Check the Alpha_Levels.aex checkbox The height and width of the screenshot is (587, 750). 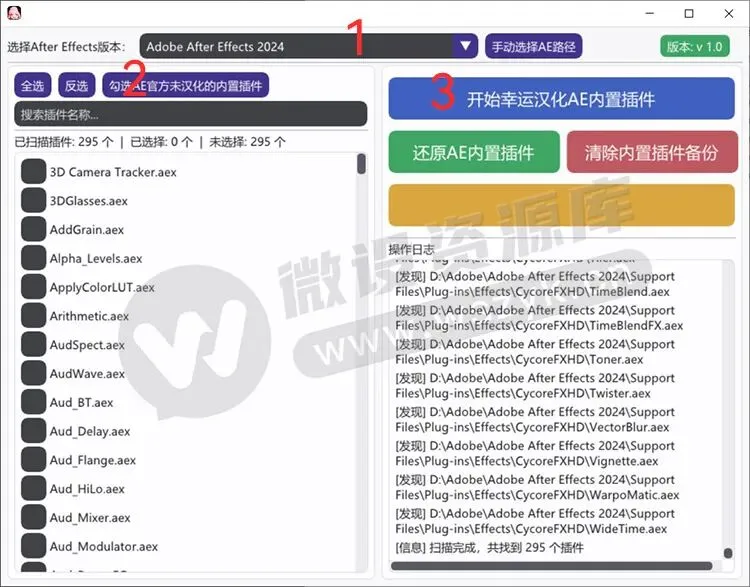[x=33, y=258]
